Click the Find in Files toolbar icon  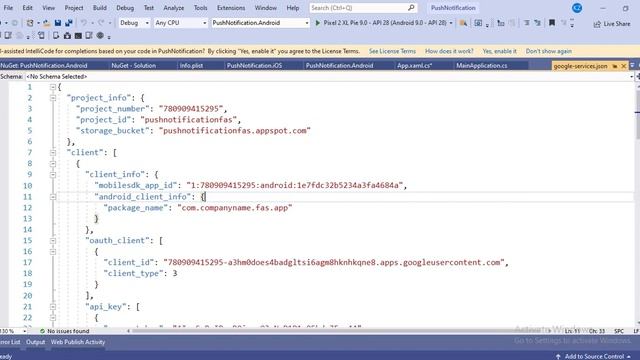point(463,23)
